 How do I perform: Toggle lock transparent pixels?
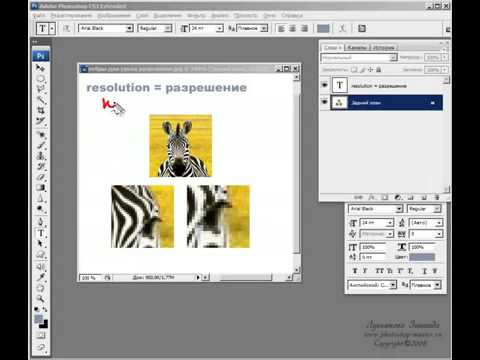tap(354, 70)
